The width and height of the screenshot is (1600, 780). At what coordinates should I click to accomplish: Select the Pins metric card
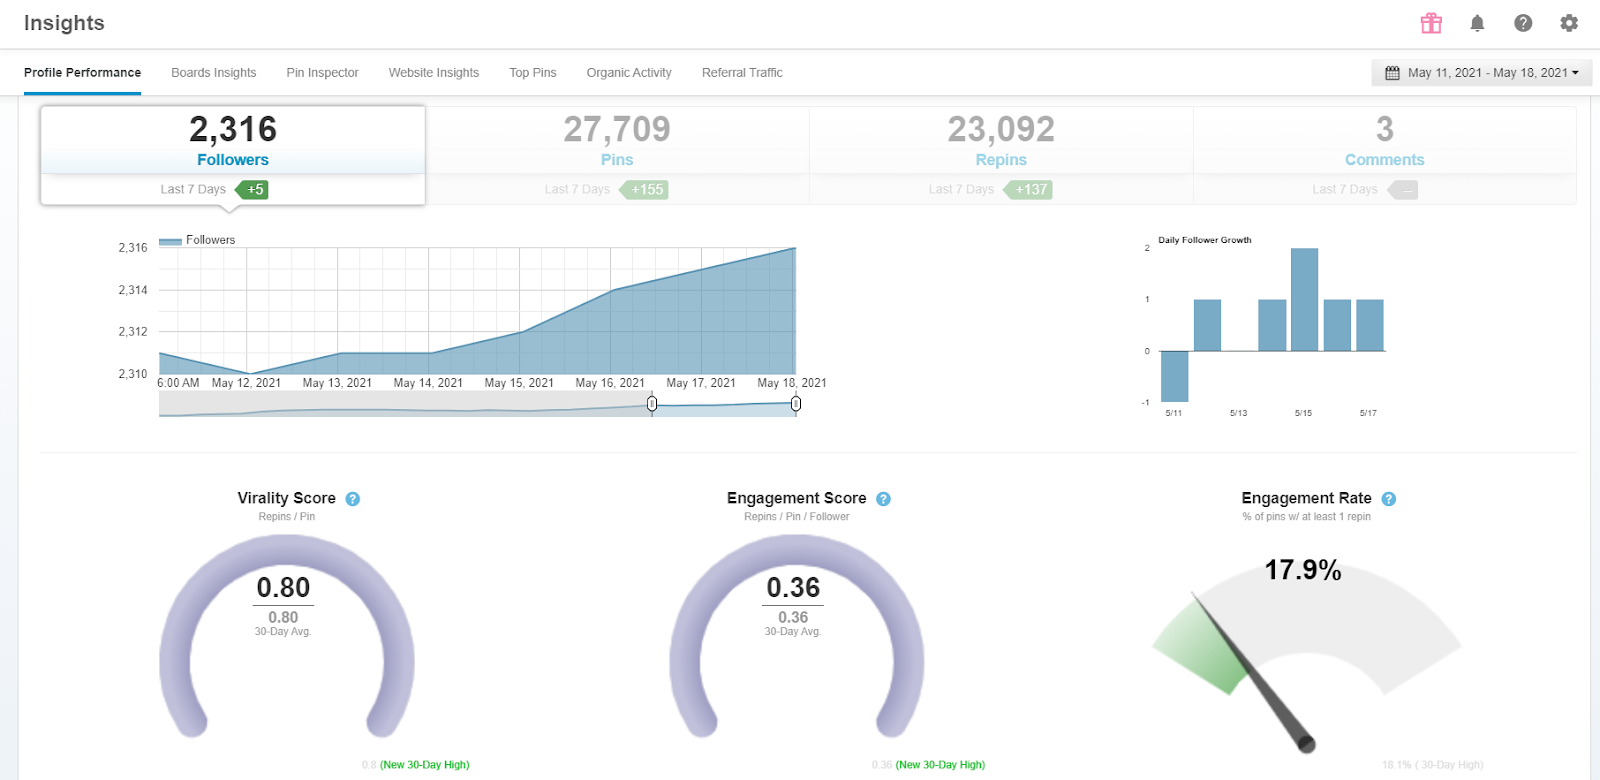pyautogui.click(x=617, y=155)
